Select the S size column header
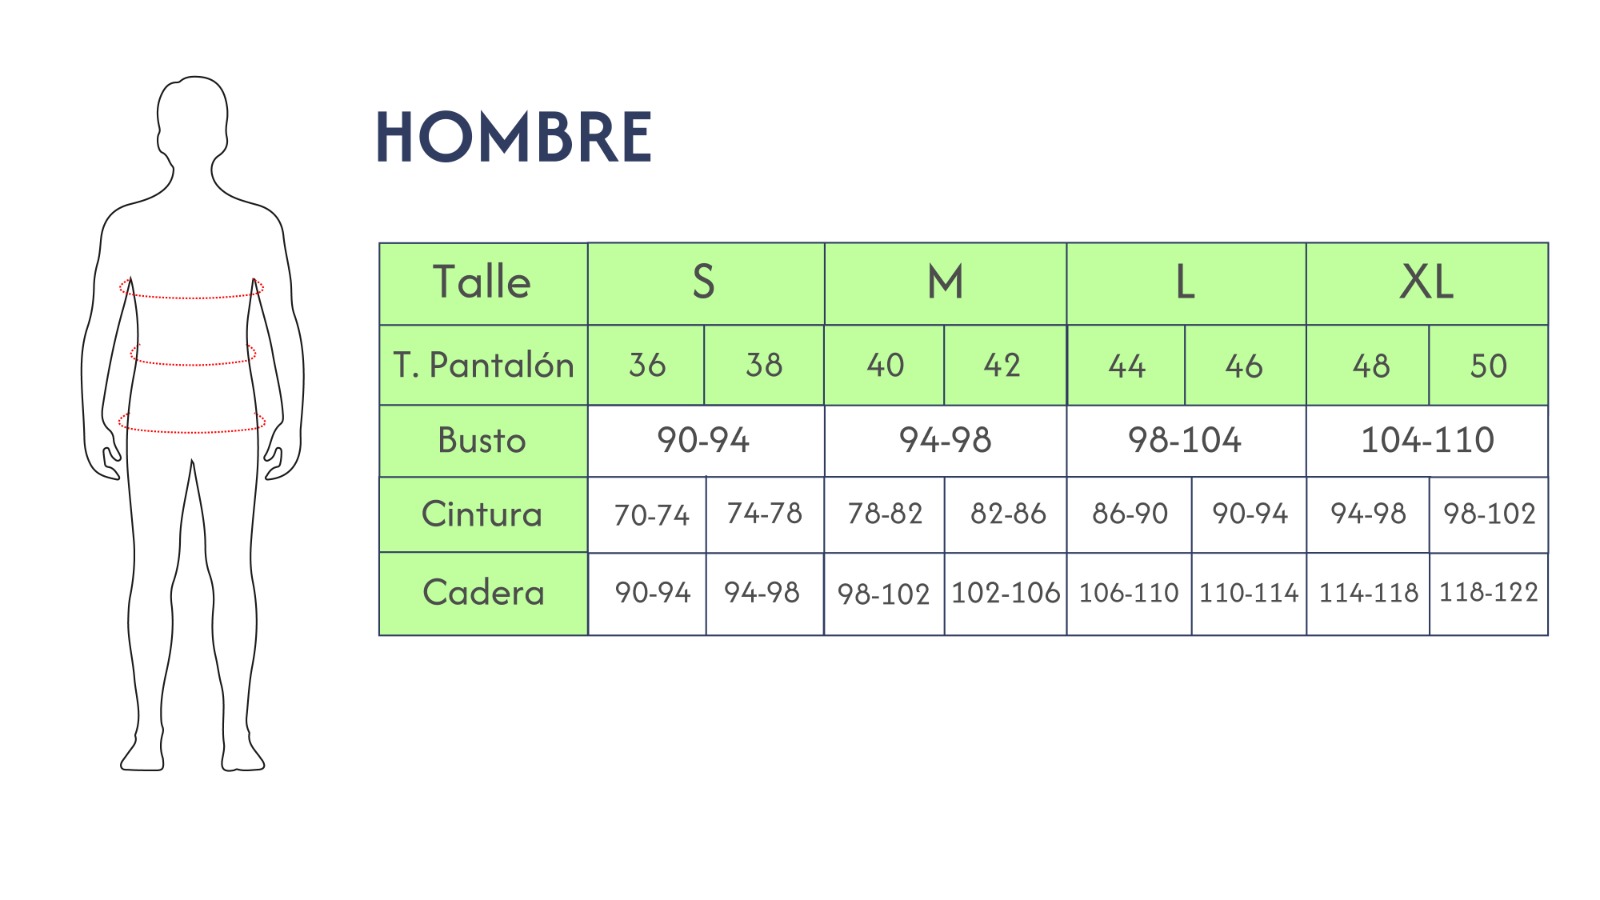Image resolution: width=1600 pixels, height=900 pixels. (705, 283)
